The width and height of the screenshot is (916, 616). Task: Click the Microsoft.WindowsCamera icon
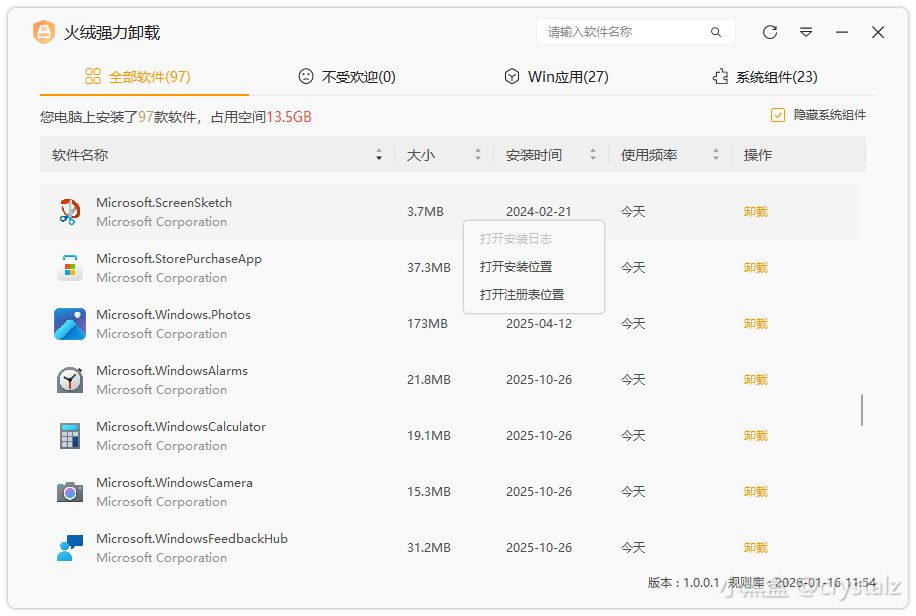70,492
